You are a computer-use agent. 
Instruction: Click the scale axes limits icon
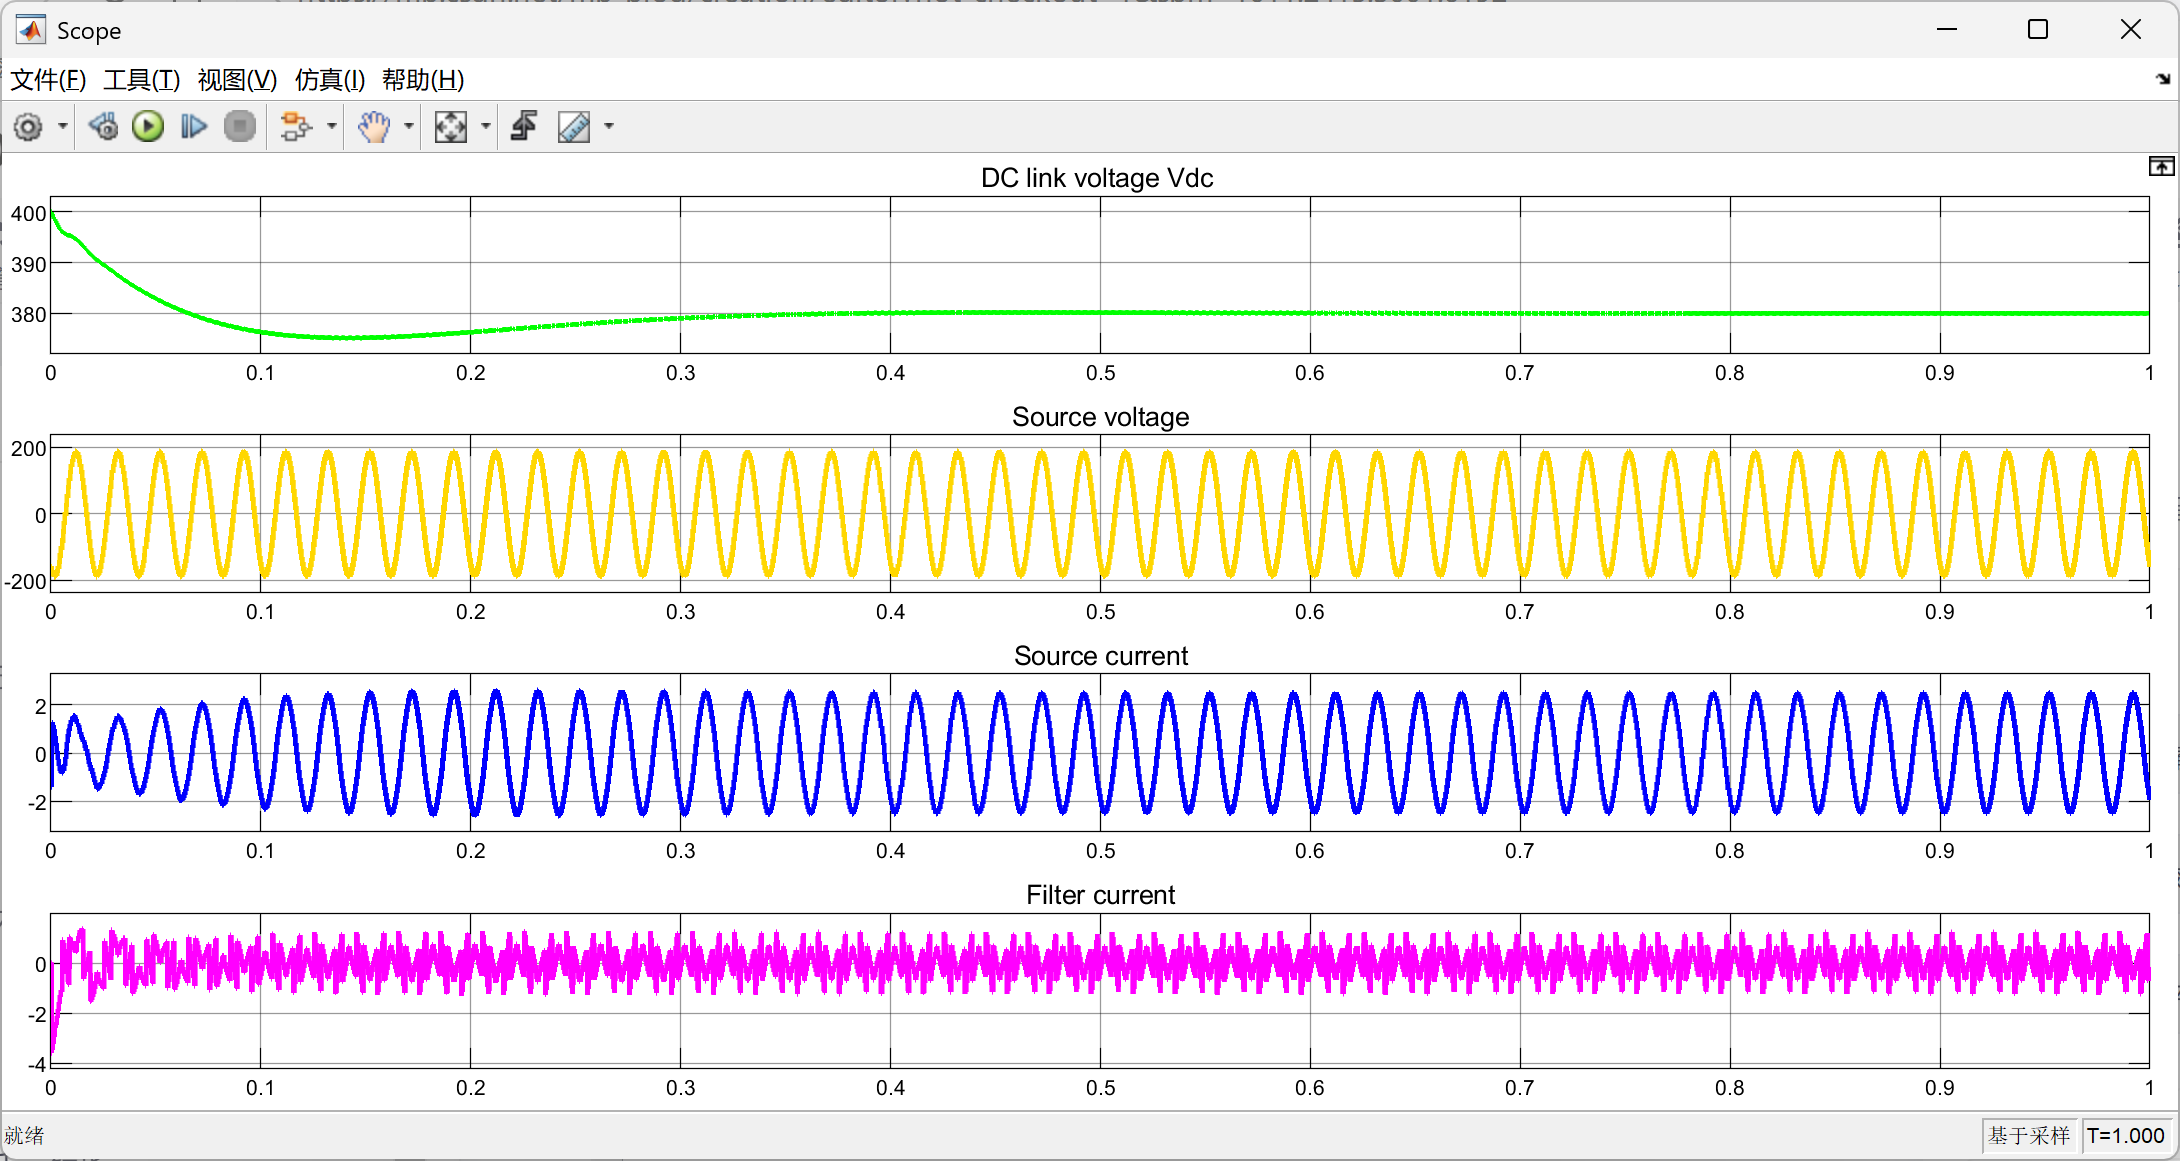(x=451, y=127)
